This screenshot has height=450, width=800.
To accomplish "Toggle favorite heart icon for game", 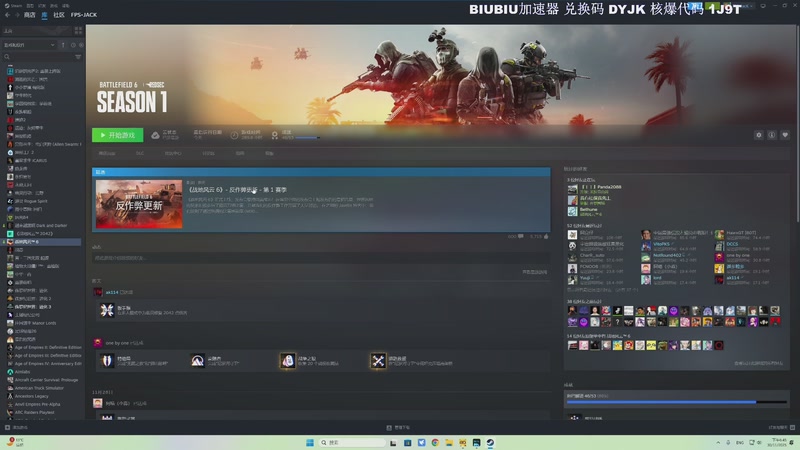I will 785,135.
